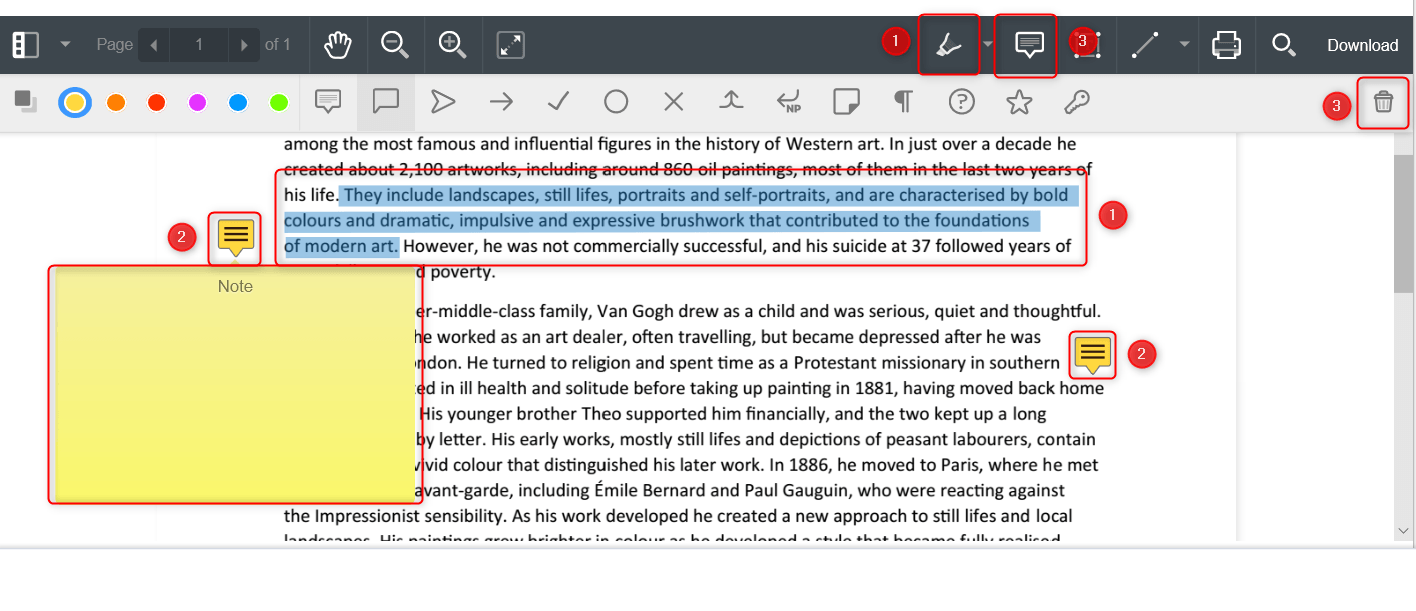This screenshot has width=1416, height=611.
Task: Choose the key note icon style
Action: point(1076,102)
